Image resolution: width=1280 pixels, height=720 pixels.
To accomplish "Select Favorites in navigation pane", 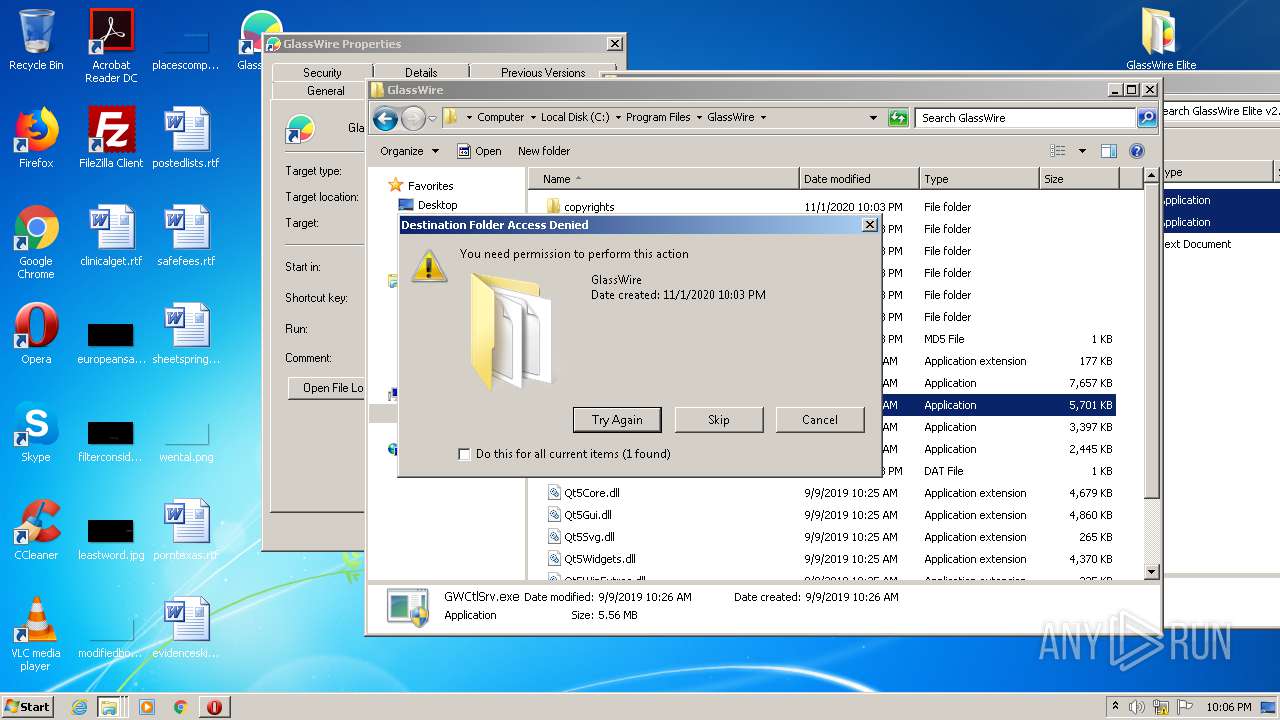I will click(421, 186).
